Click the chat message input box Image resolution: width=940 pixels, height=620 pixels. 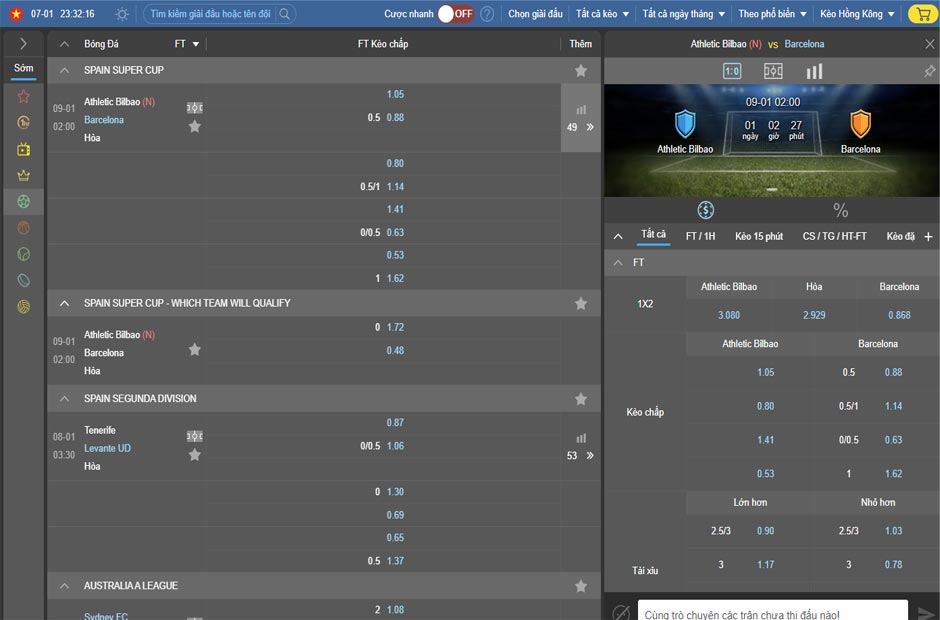(773, 612)
